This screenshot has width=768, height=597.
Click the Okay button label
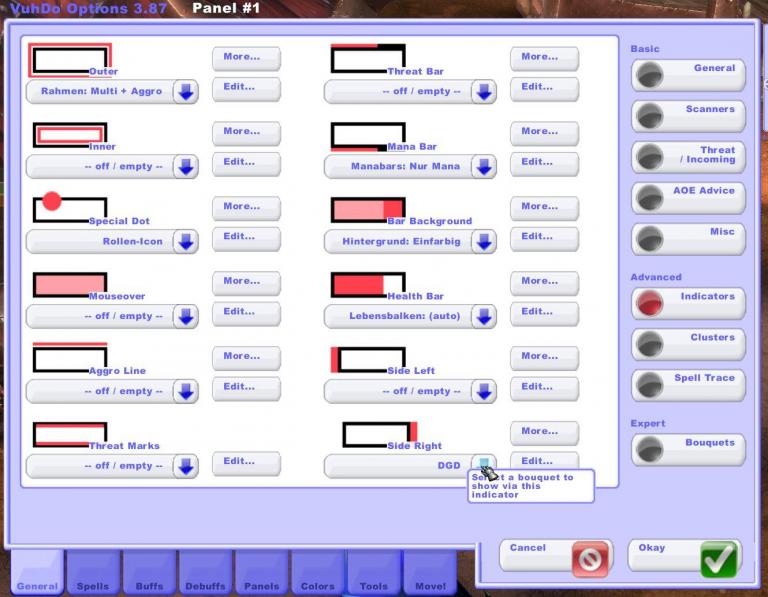pos(651,548)
